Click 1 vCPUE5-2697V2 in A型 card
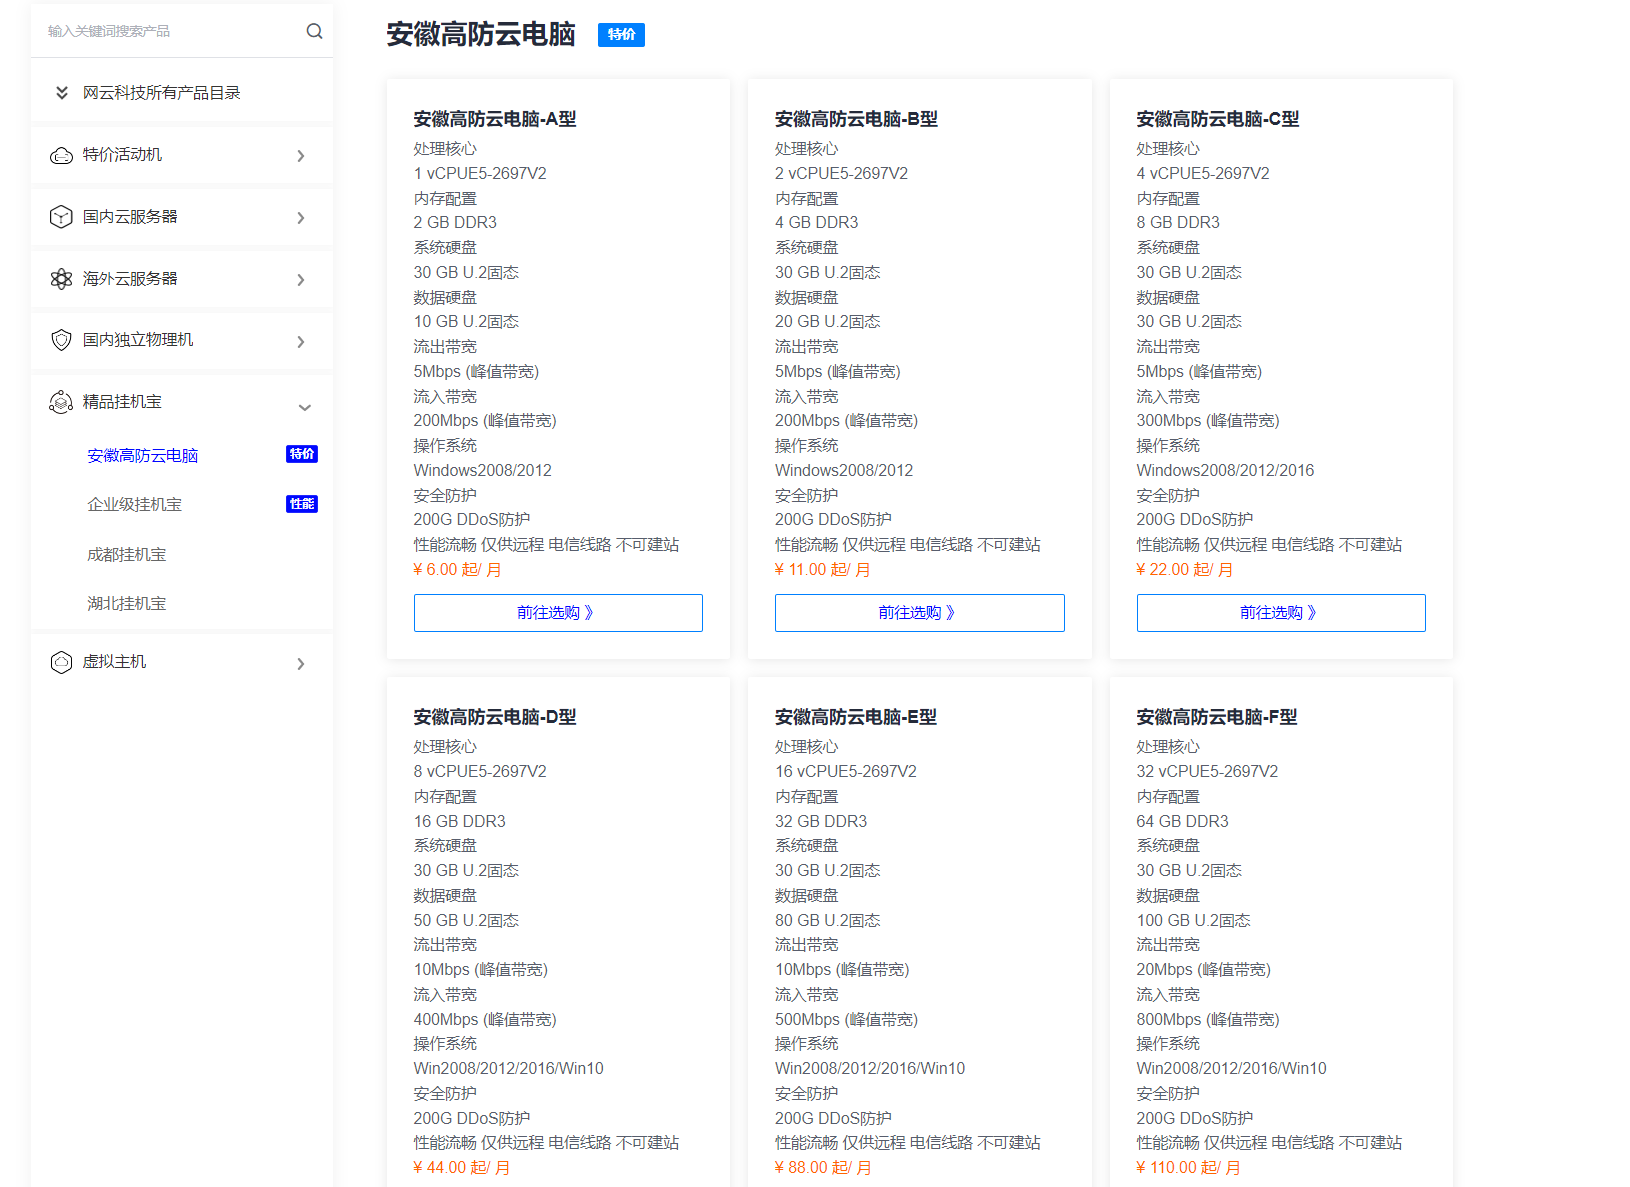This screenshot has height=1187, width=1630. point(480,174)
